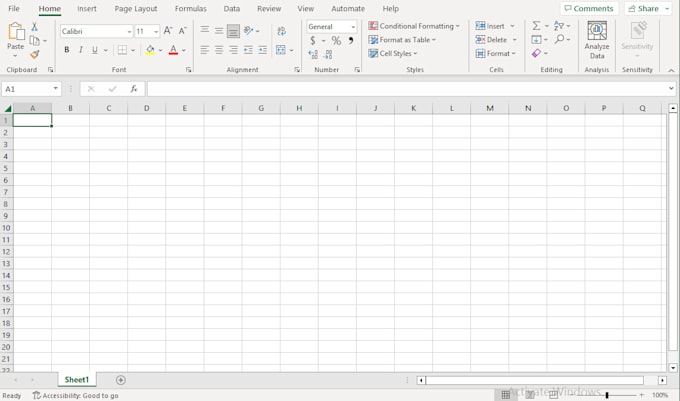
Task: Switch to the Page Layout tab
Action: (x=136, y=9)
